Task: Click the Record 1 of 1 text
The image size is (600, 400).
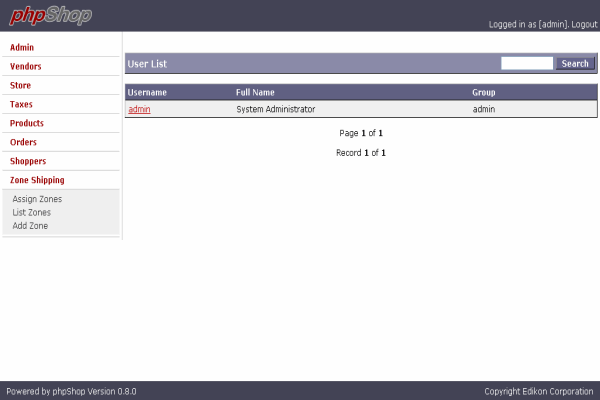Action: pyautogui.click(x=361, y=153)
